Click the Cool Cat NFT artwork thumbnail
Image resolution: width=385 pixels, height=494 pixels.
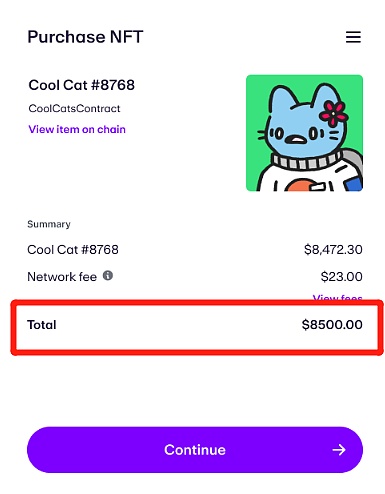pos(304,133)
